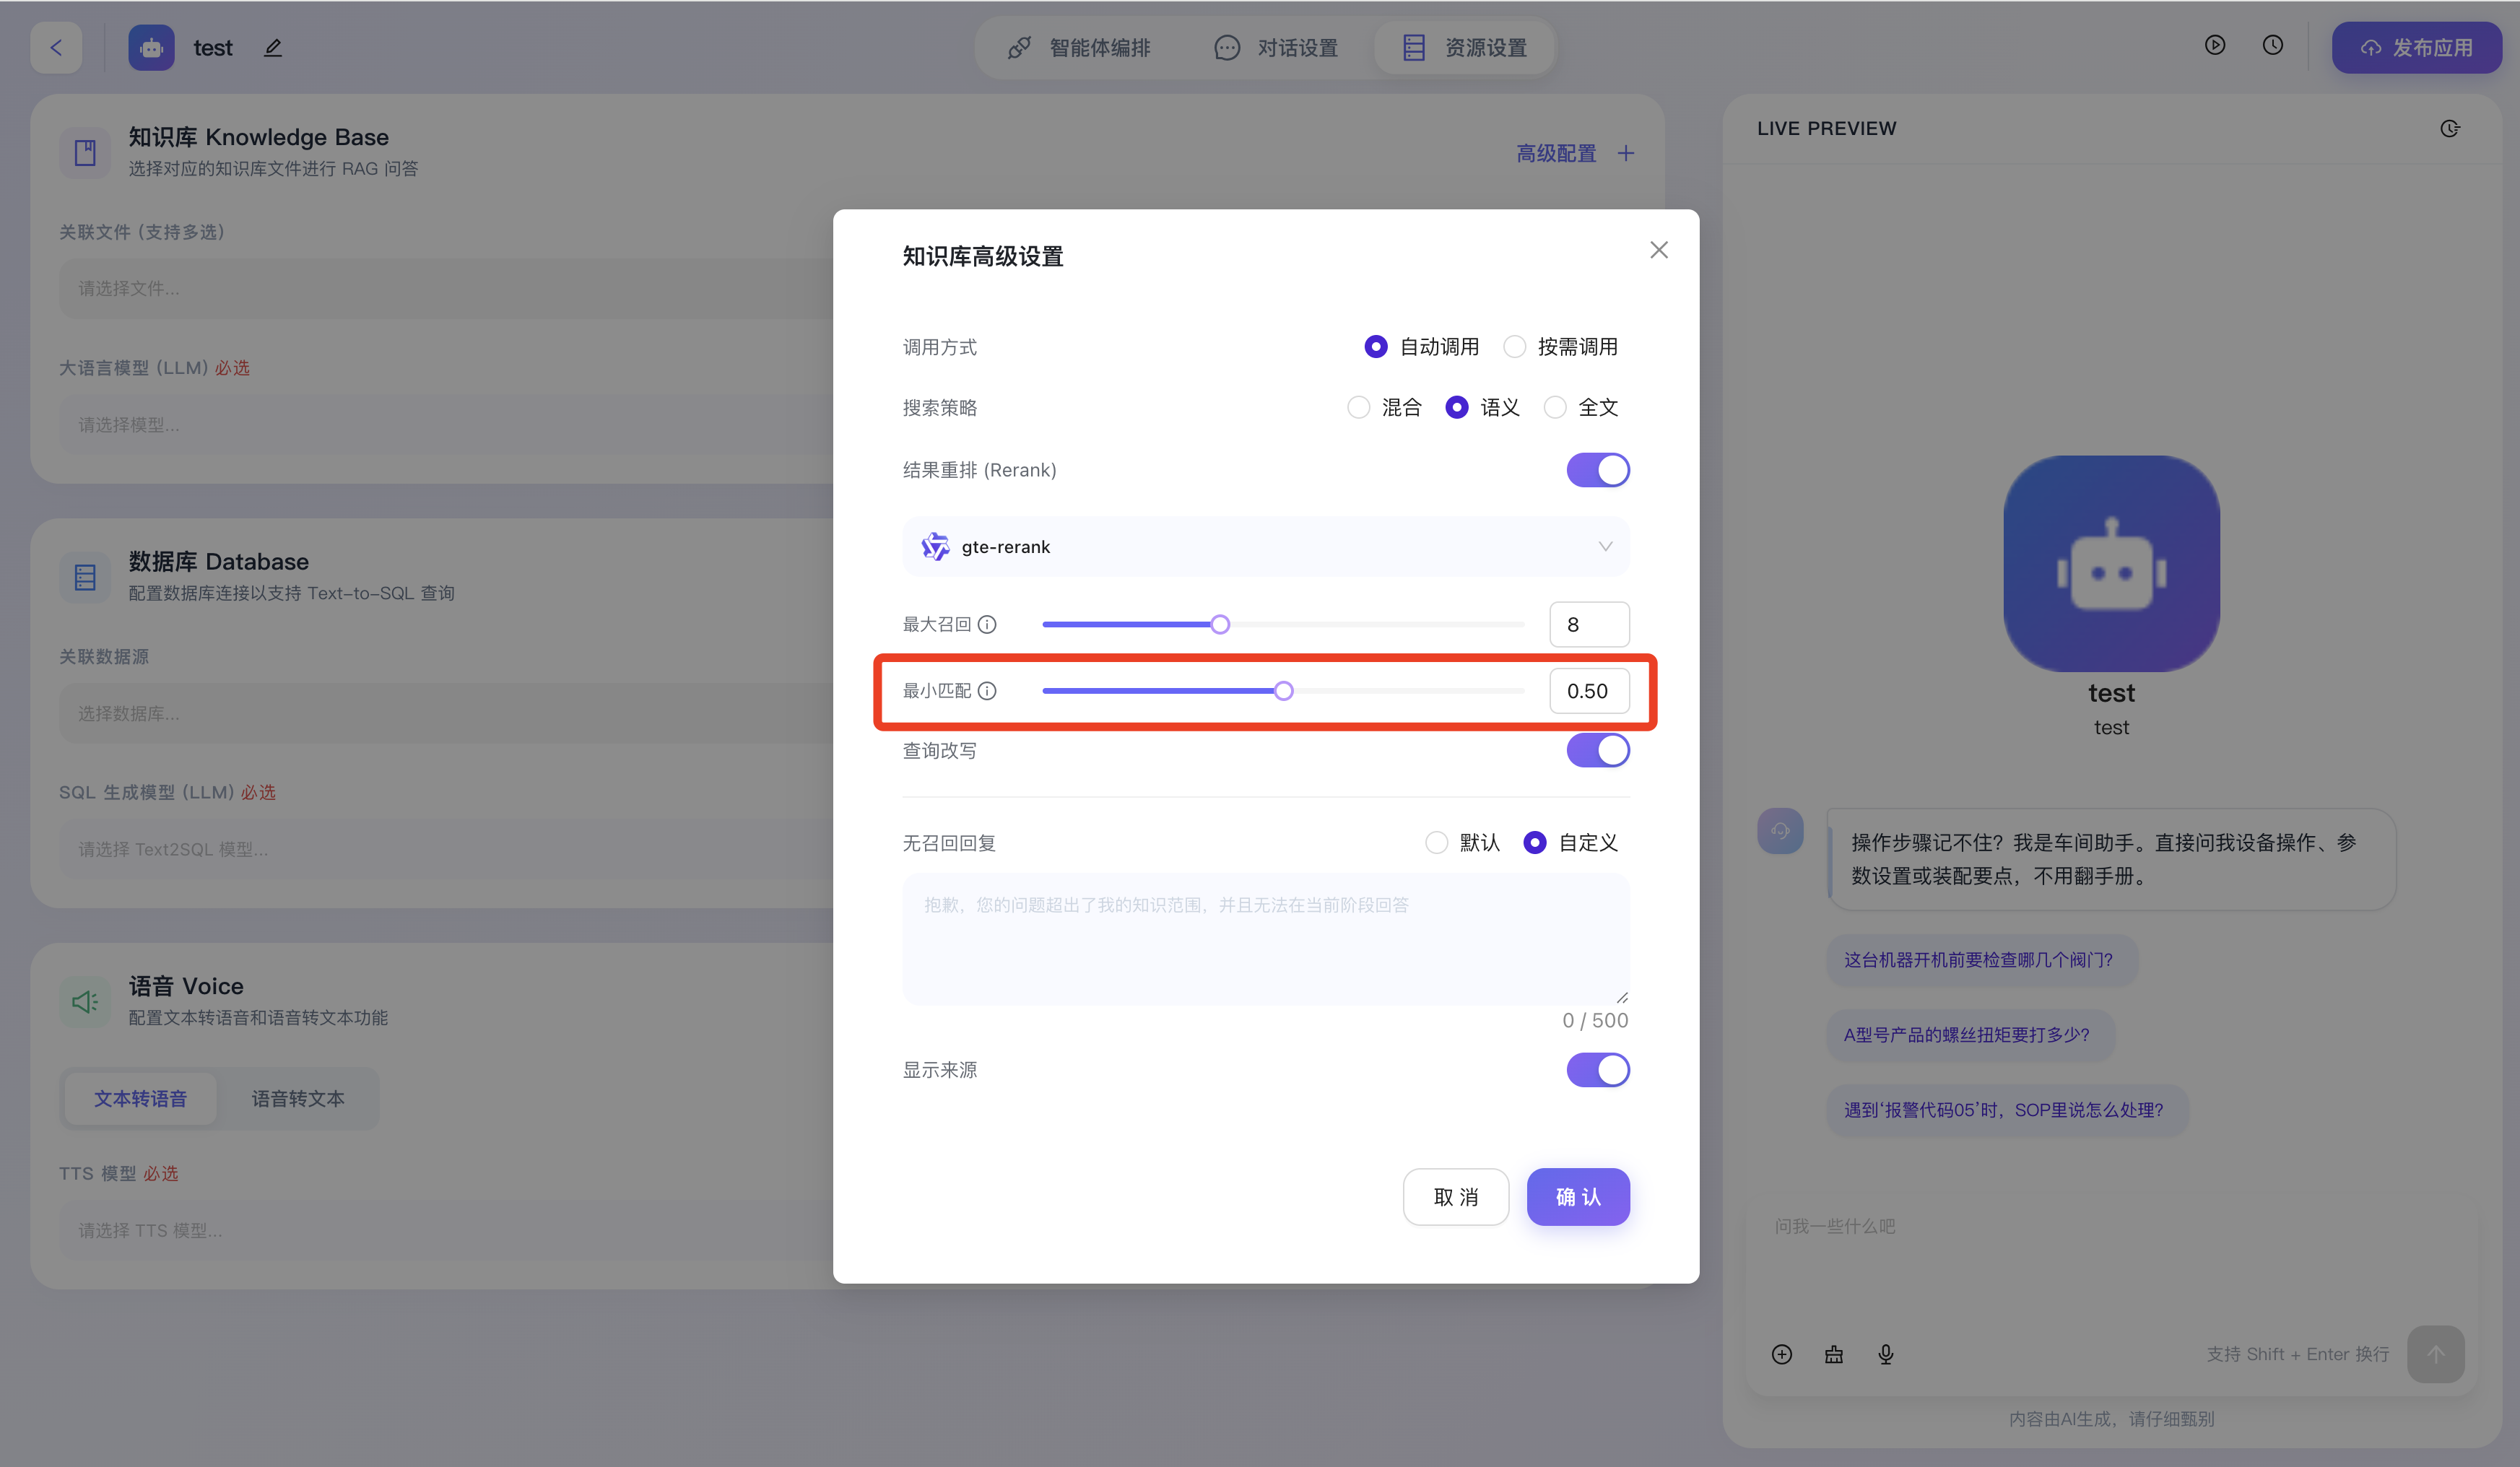Open the 智能体编排 tab
This screenshot has height=1467, width=2520.
[x=1079, y=48]
